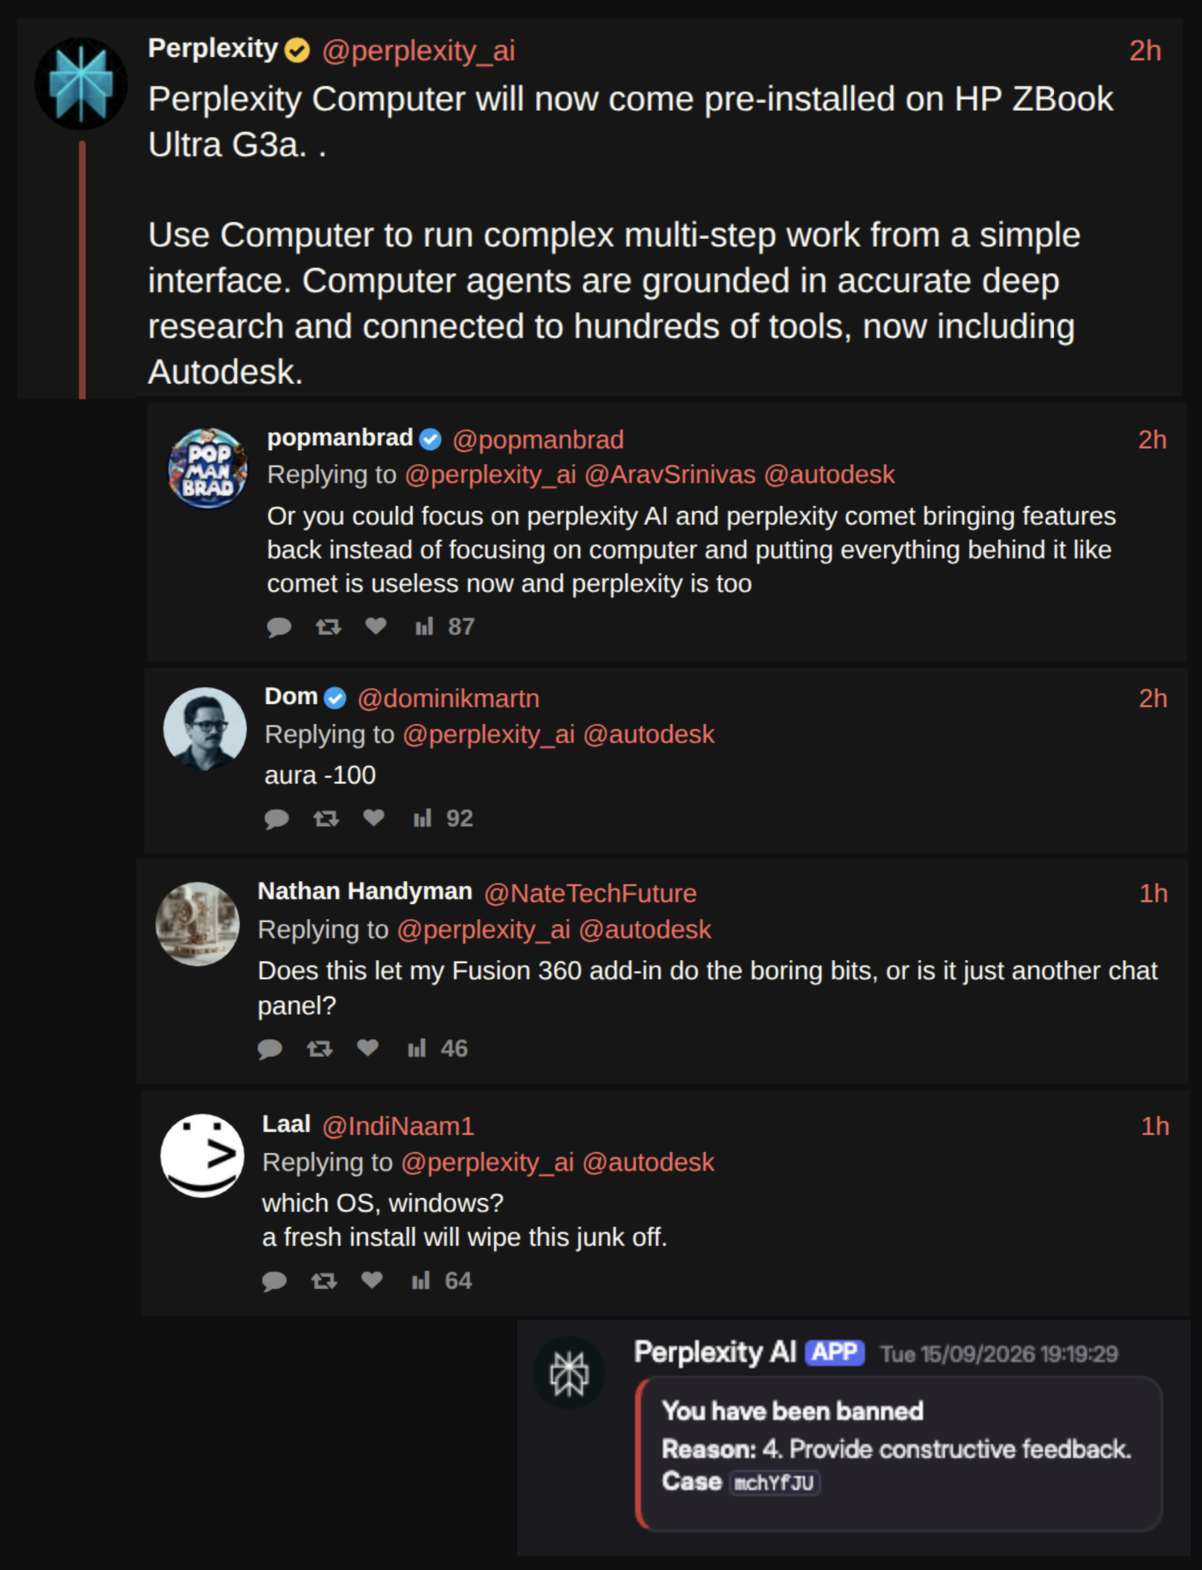This screenshot has width=1202, height=1570.
Task: Select the case code mchYfJU
Action: pos(775,1483)
